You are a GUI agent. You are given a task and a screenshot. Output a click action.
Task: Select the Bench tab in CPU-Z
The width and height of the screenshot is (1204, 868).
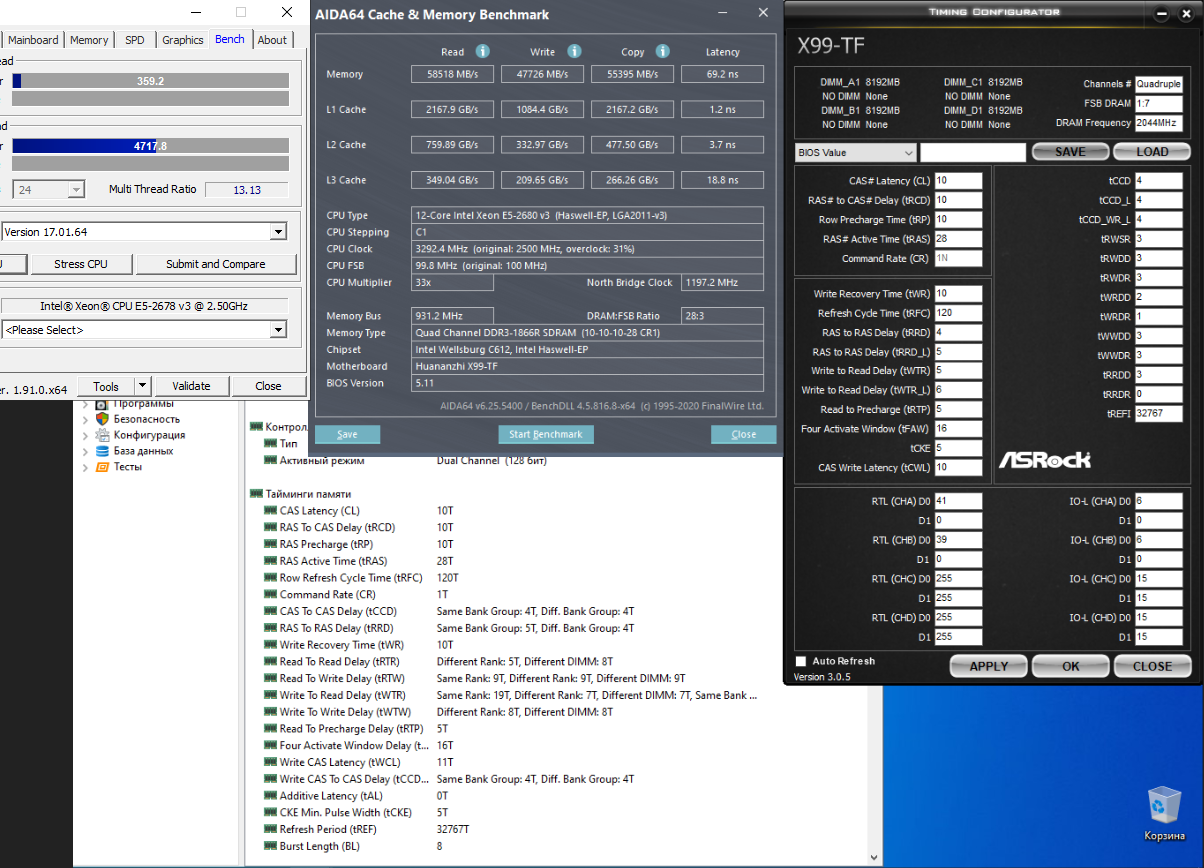pyautogui.click(x=230, y=39)
